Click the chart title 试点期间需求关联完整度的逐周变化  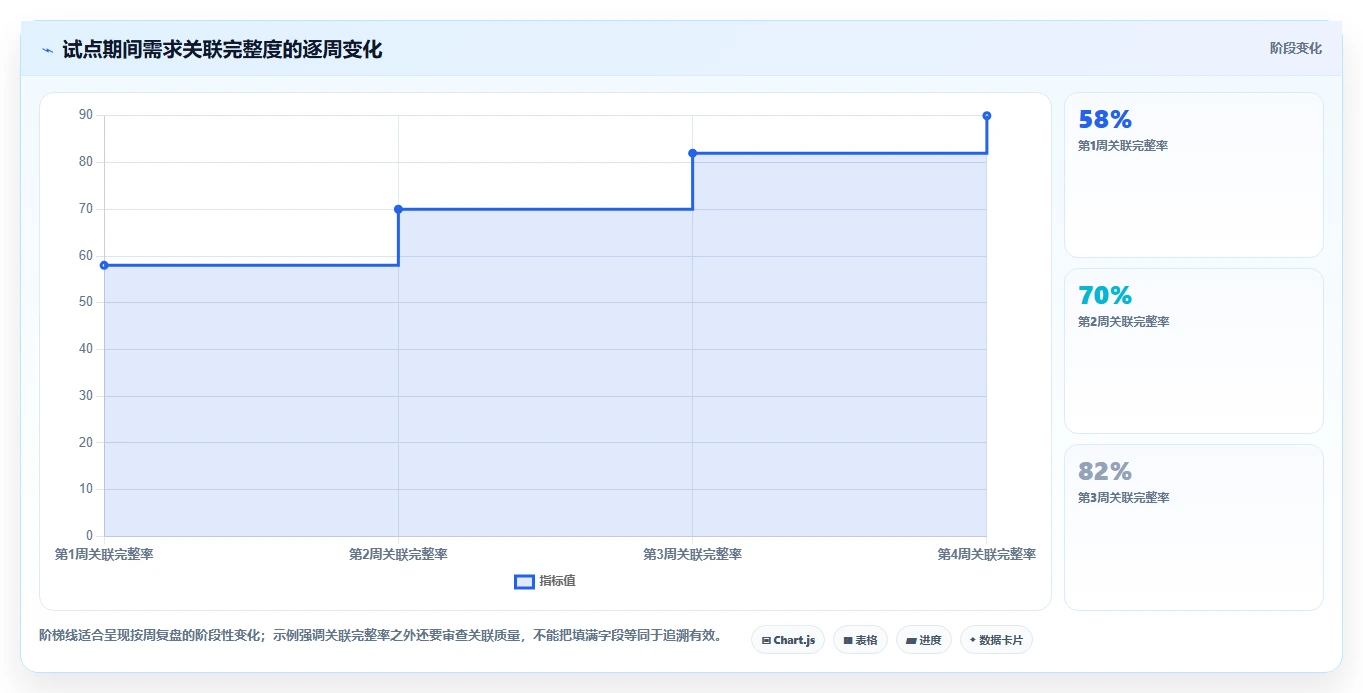[x=222, y=49]
